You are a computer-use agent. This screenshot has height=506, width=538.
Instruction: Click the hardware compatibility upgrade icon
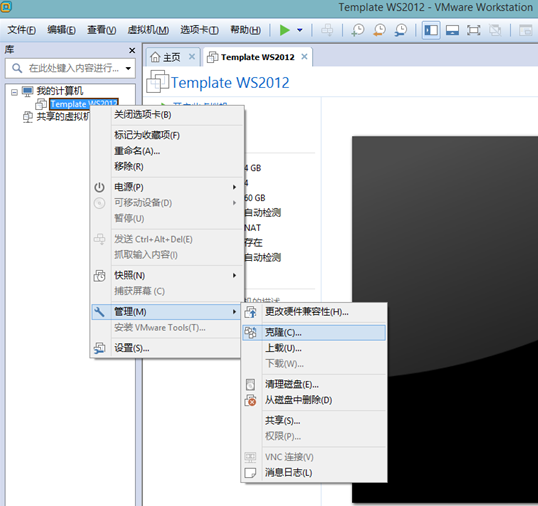coord(250,312)
